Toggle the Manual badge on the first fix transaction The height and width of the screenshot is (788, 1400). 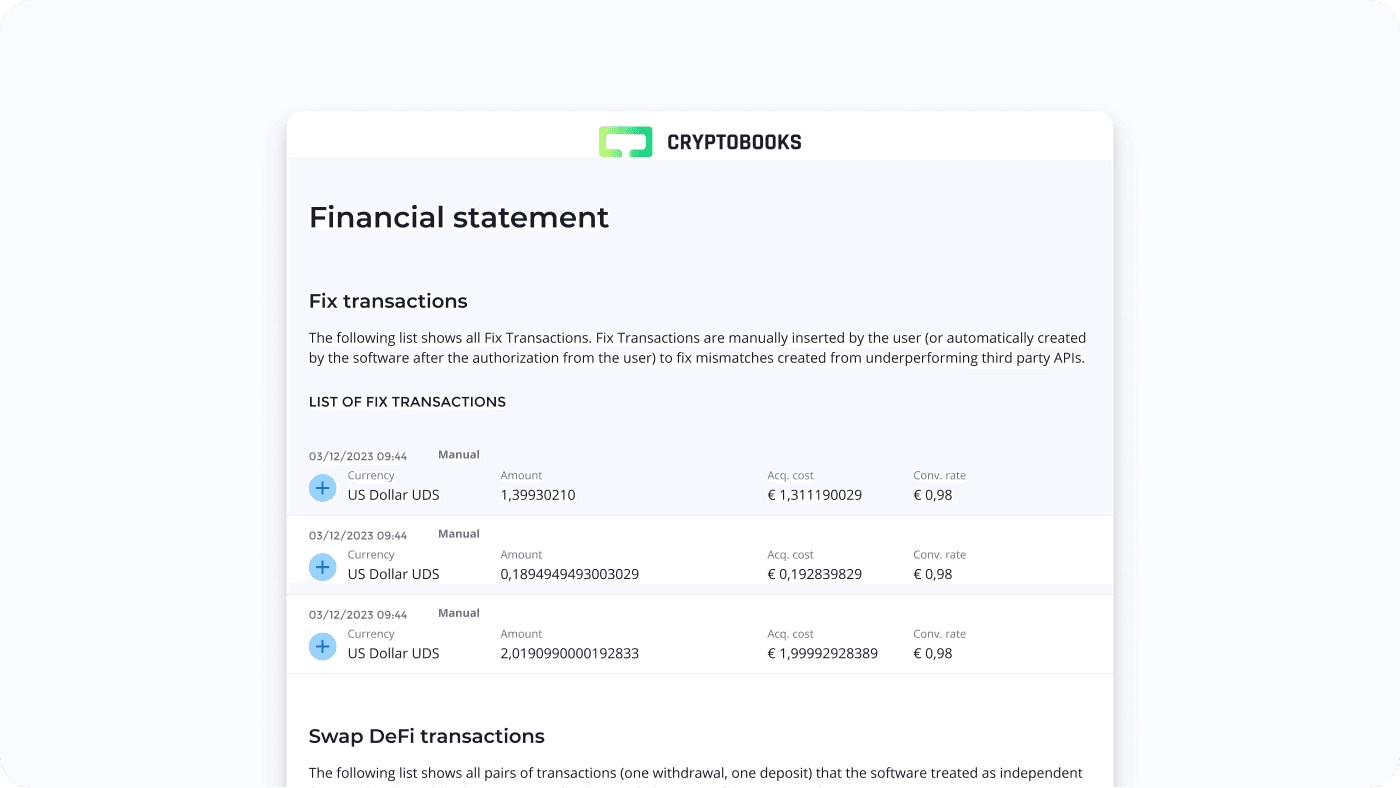tap(458, 453)
